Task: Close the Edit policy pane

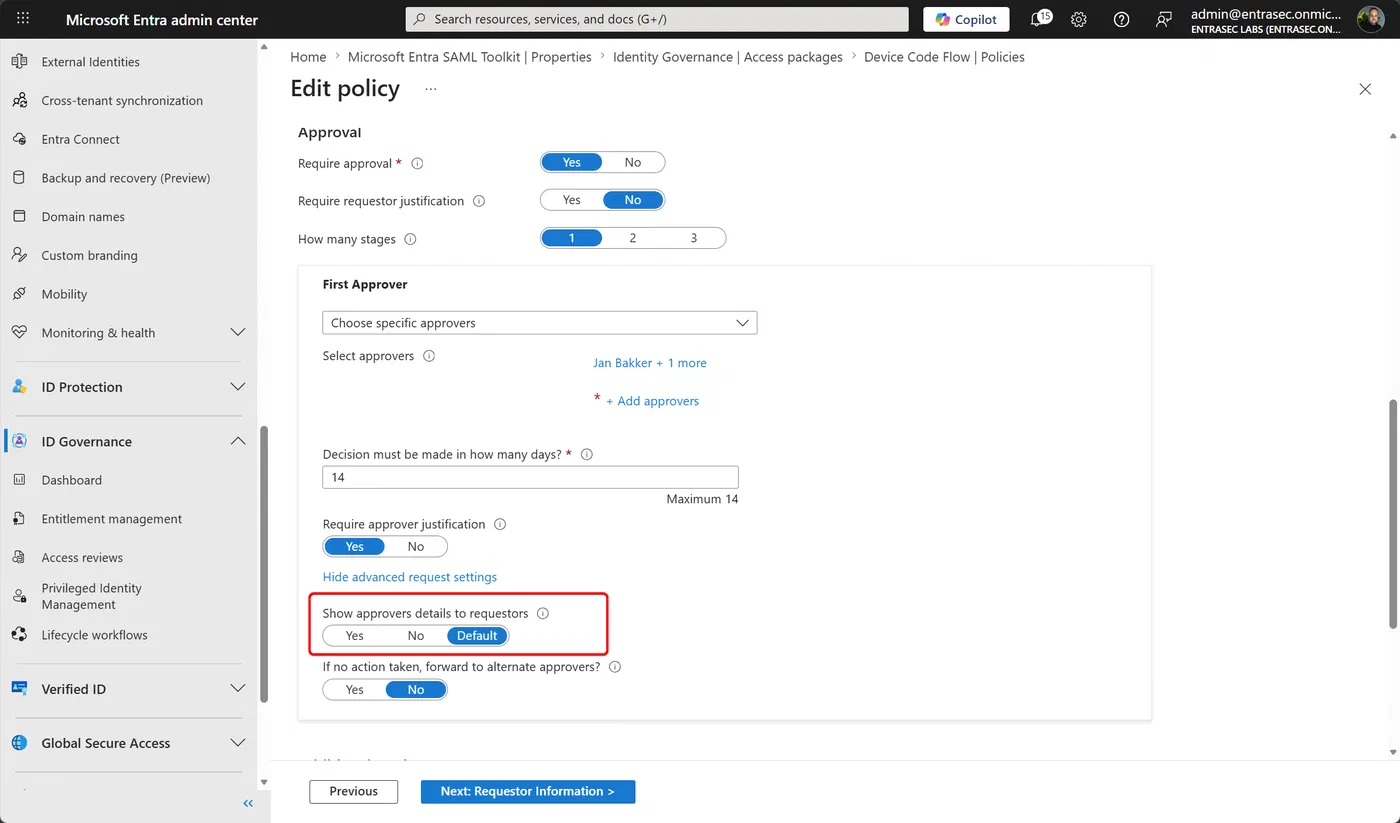Action: click(1365, 89)
